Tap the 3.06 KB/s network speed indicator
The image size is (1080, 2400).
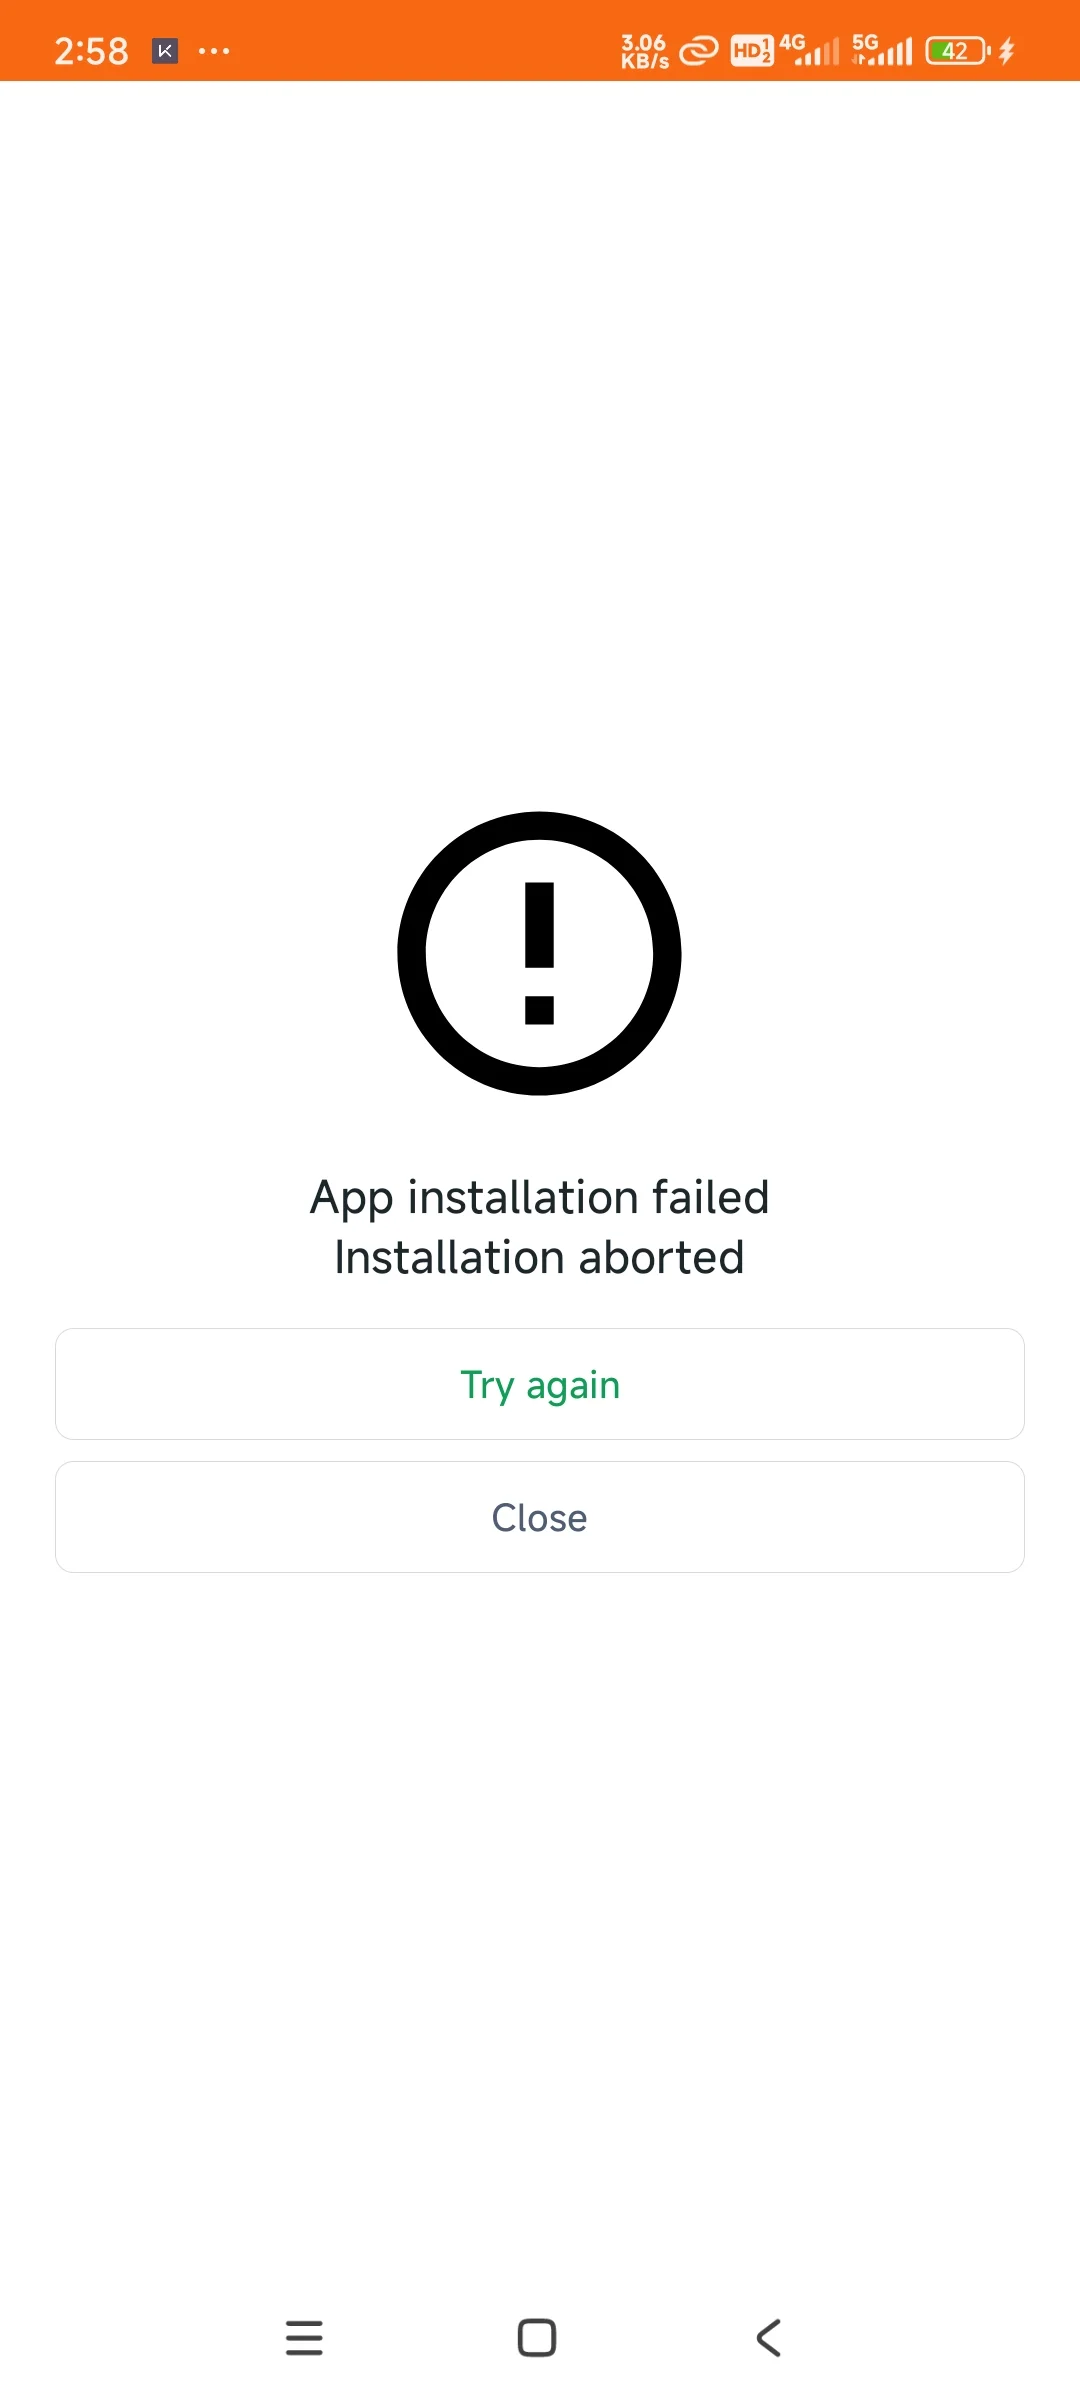pos(645,51)
